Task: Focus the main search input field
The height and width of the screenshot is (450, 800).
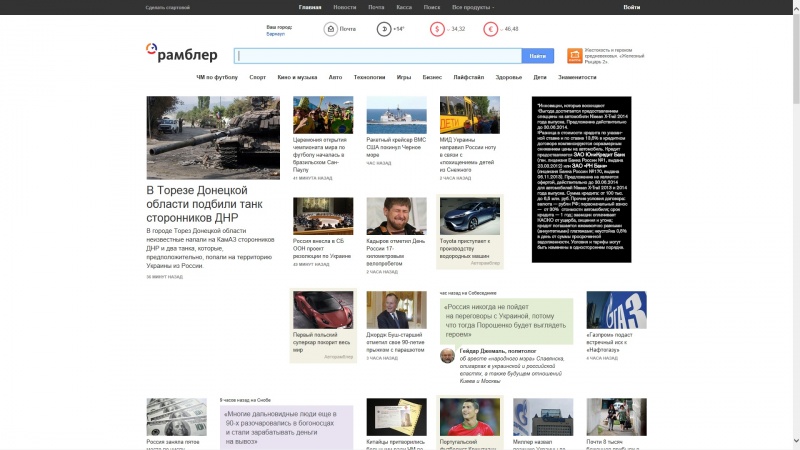Action: coord(378,56)
